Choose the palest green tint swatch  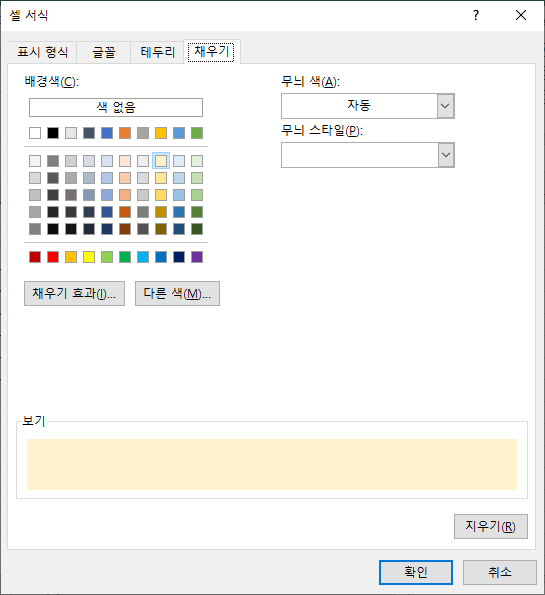click(x=197, y=161)
